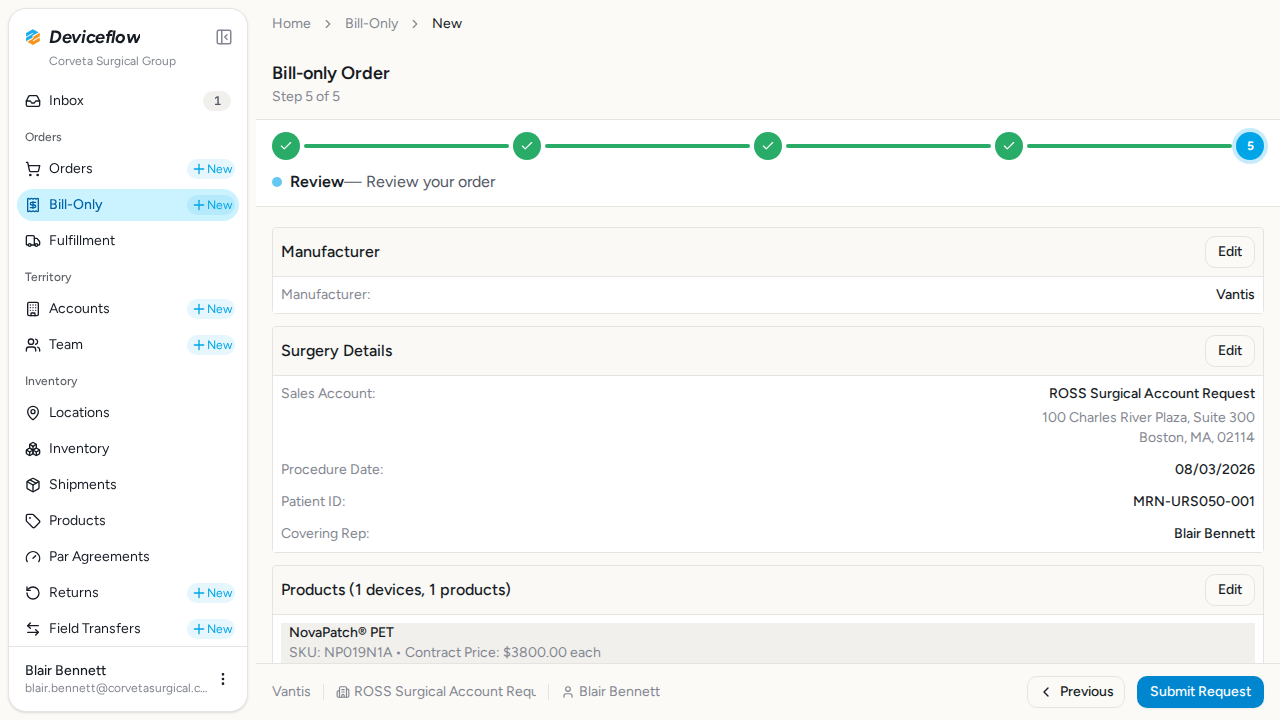Viewport: 1280px width, 720px height.
Task: Open Shipments box icon
Action: point(33,485)
